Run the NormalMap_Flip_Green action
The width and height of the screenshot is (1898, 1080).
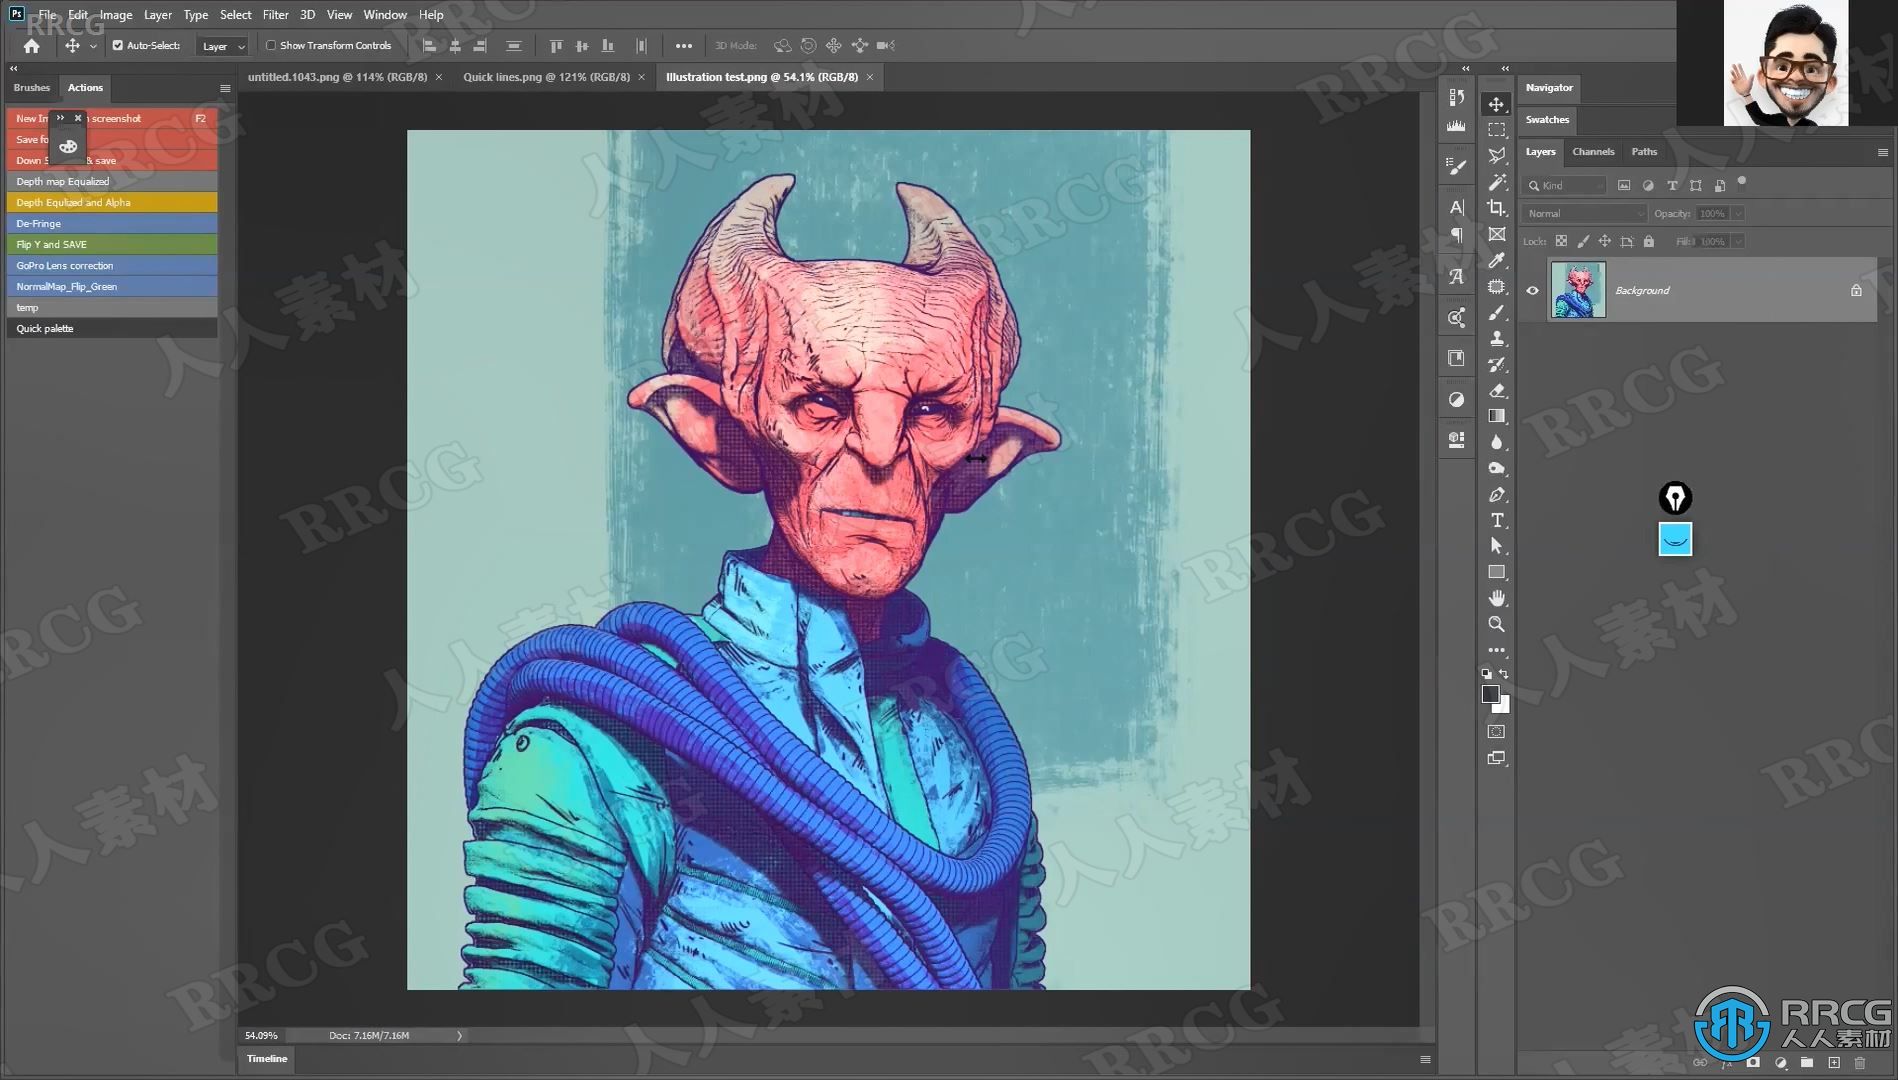(x=112, y=287)
